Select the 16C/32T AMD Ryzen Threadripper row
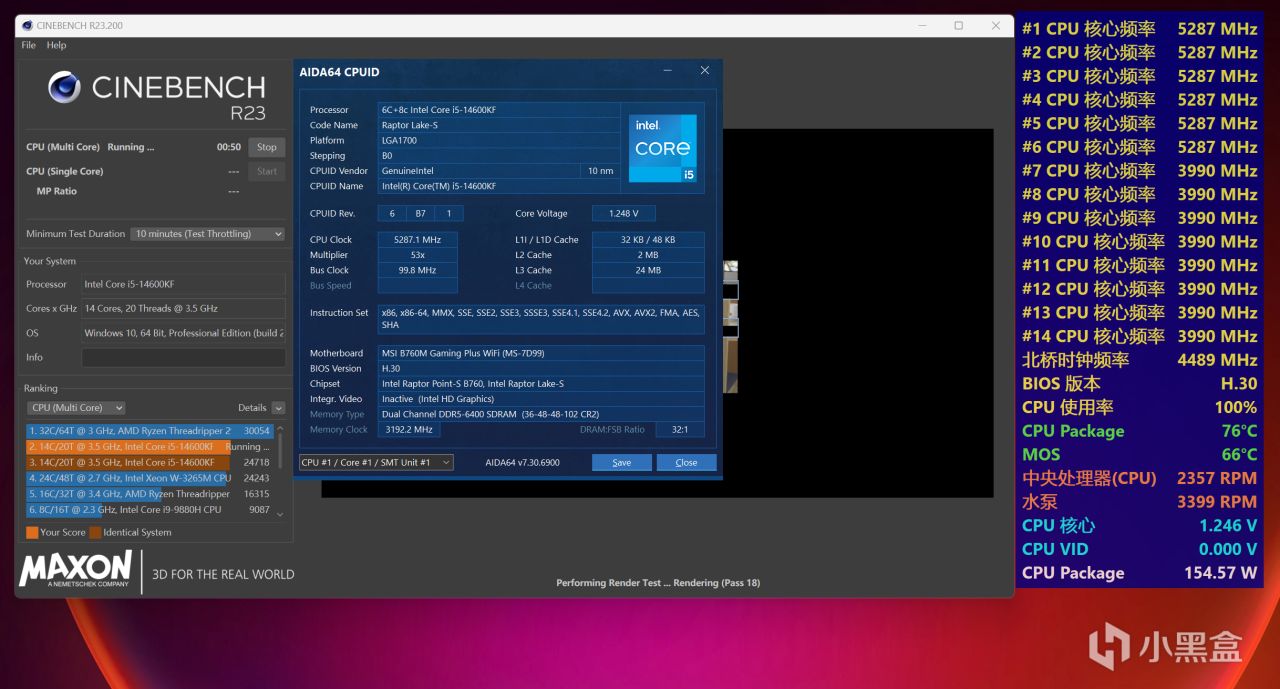1280x689 pixels. 150,494
